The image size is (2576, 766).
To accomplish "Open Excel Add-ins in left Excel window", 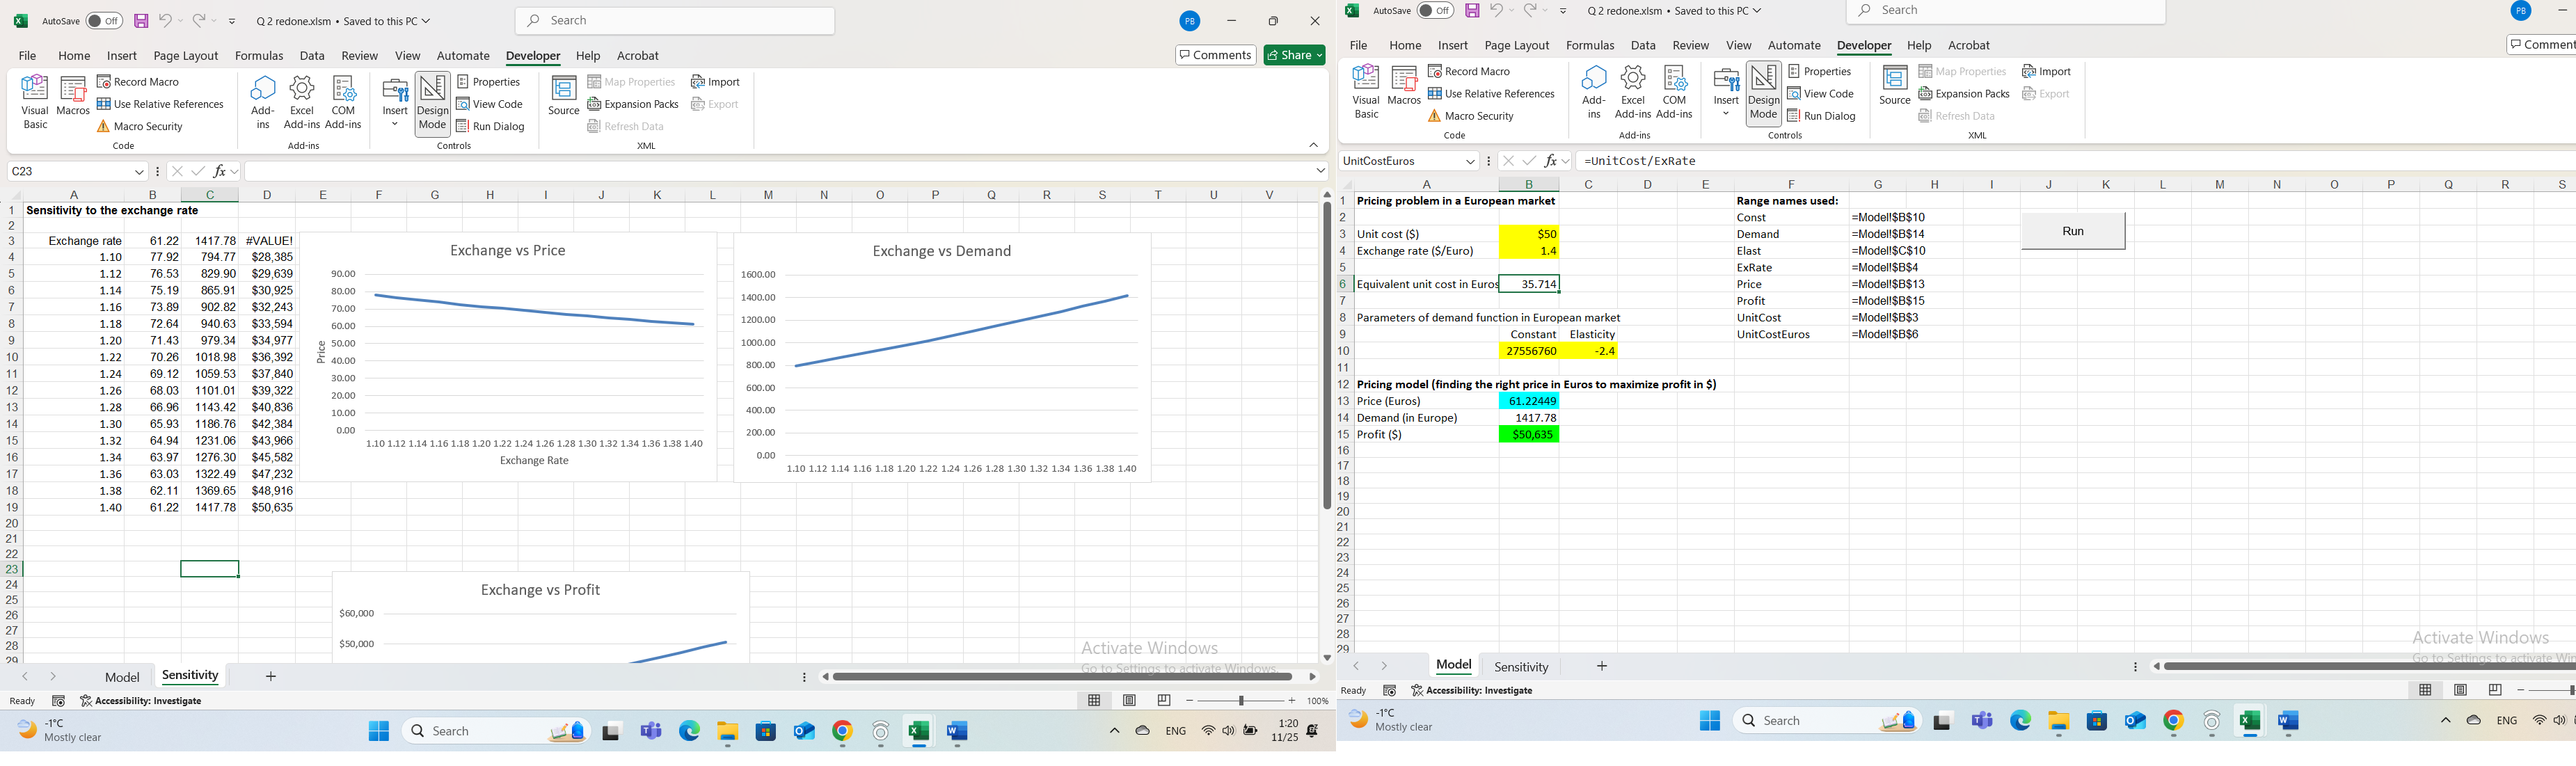I will click(302, 101).
